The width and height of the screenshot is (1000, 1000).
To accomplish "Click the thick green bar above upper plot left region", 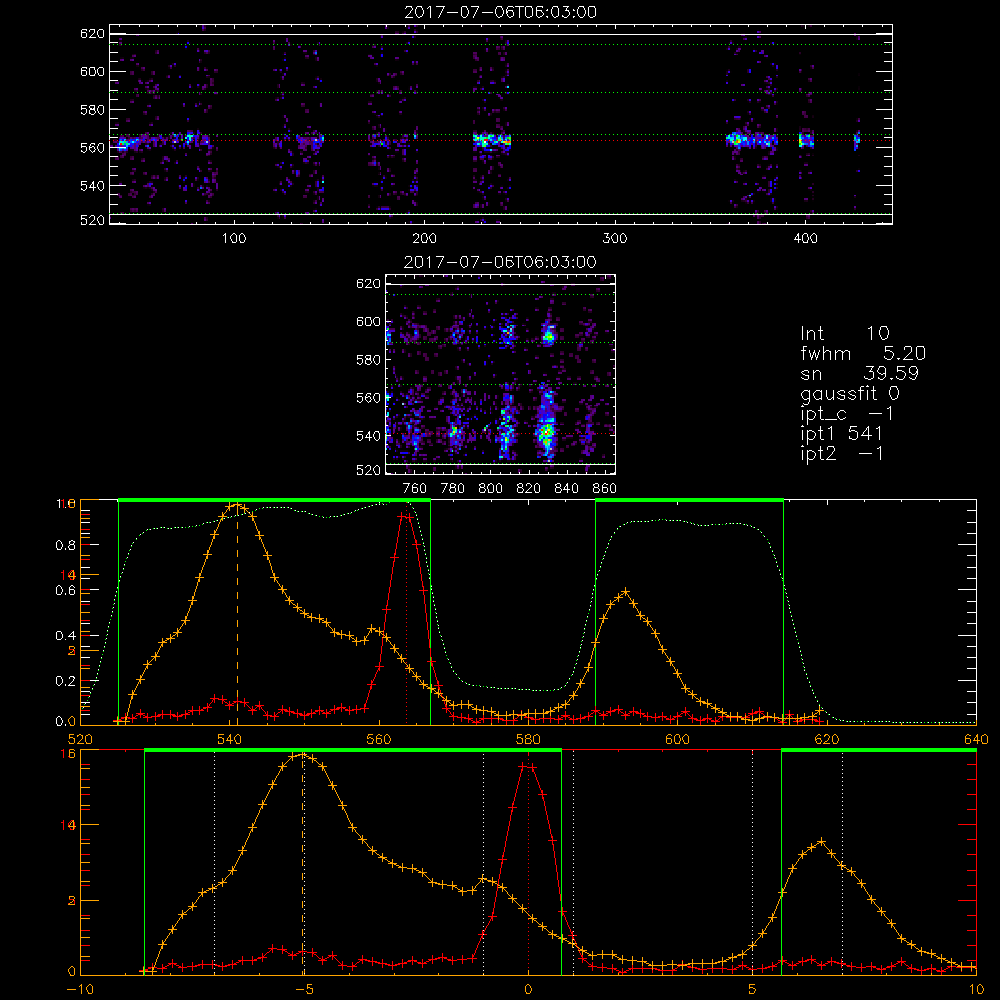I will click(x=274, y=501).
